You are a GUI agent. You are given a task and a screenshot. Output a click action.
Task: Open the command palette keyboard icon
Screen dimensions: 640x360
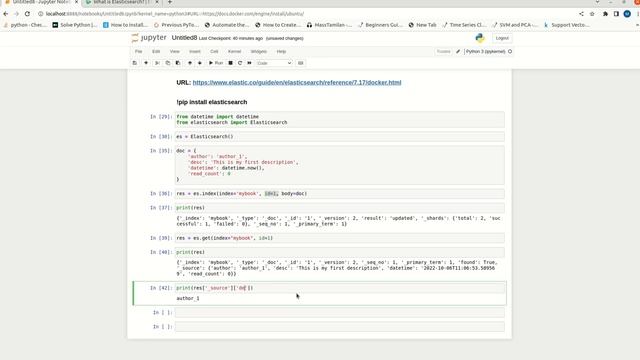[300, 63]
